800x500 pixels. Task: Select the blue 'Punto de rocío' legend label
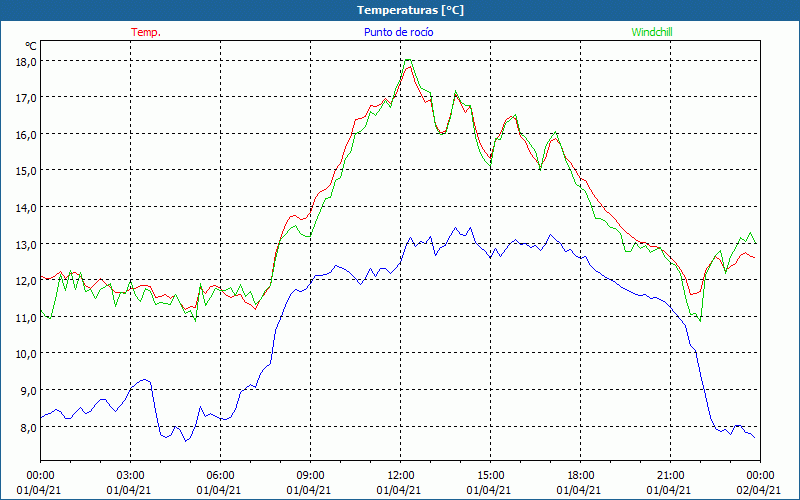pos(398,32)
